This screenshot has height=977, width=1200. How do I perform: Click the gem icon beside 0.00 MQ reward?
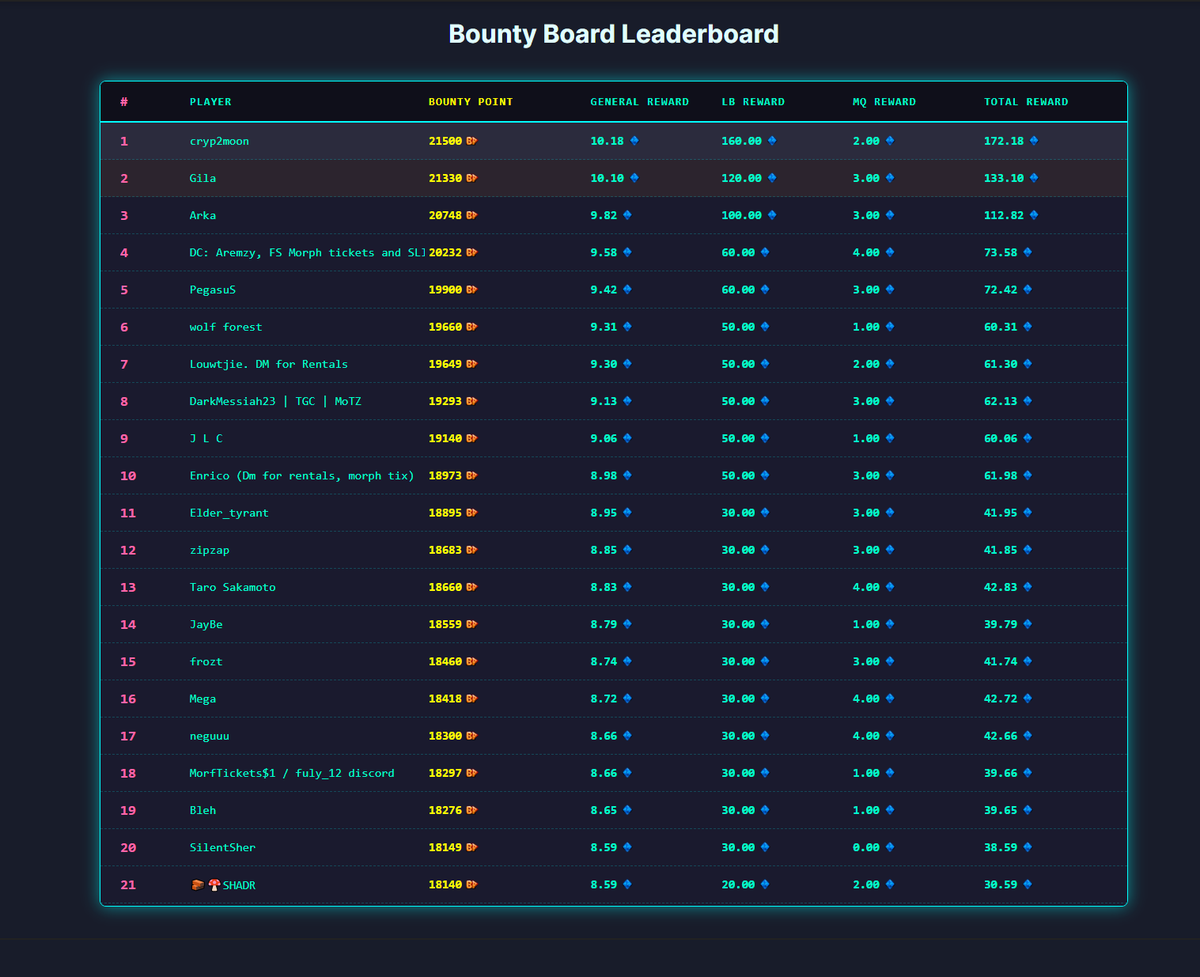[x=890, y=847]
